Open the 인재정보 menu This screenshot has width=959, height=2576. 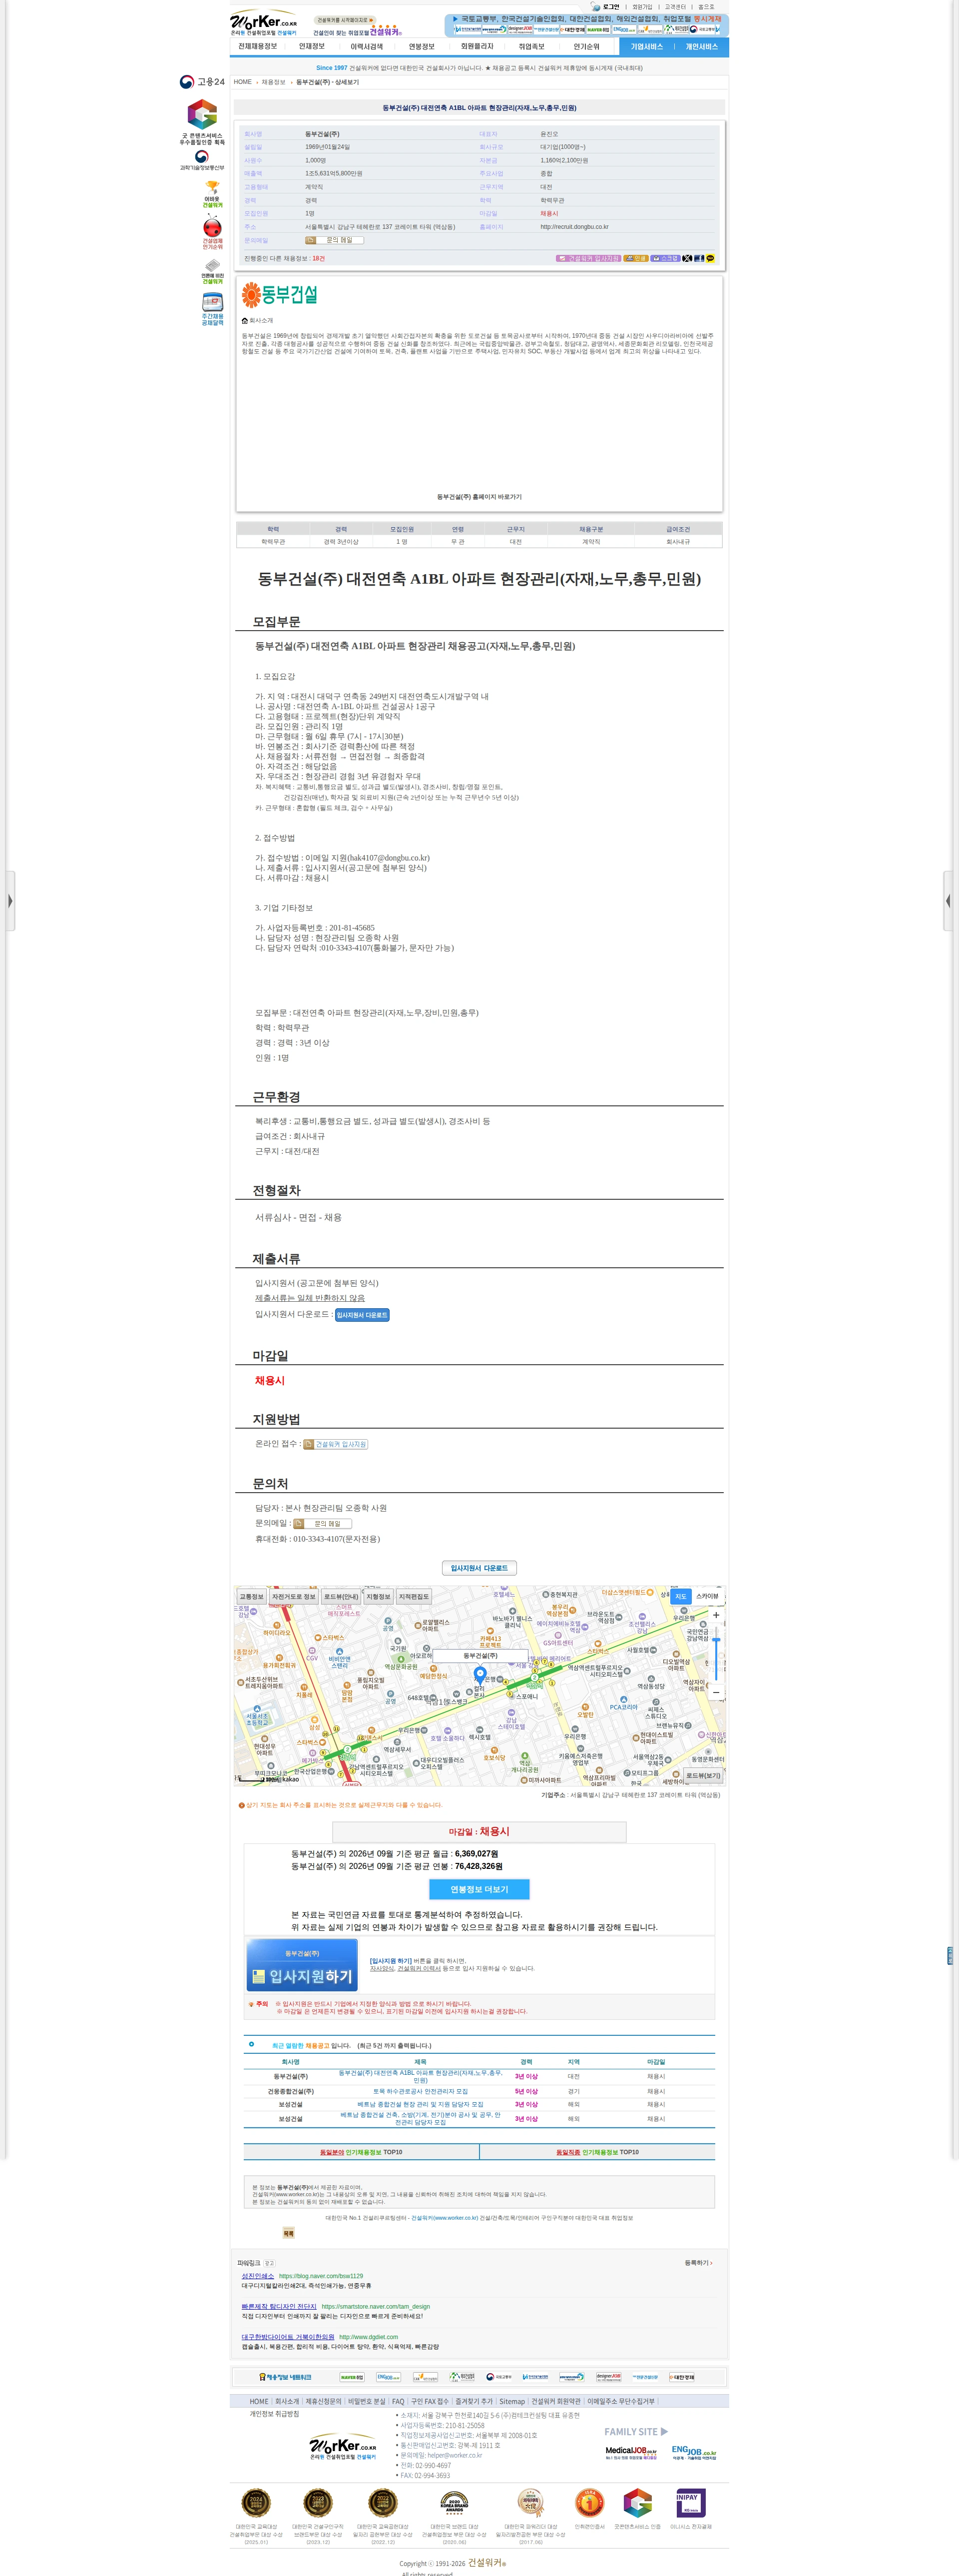311,46
